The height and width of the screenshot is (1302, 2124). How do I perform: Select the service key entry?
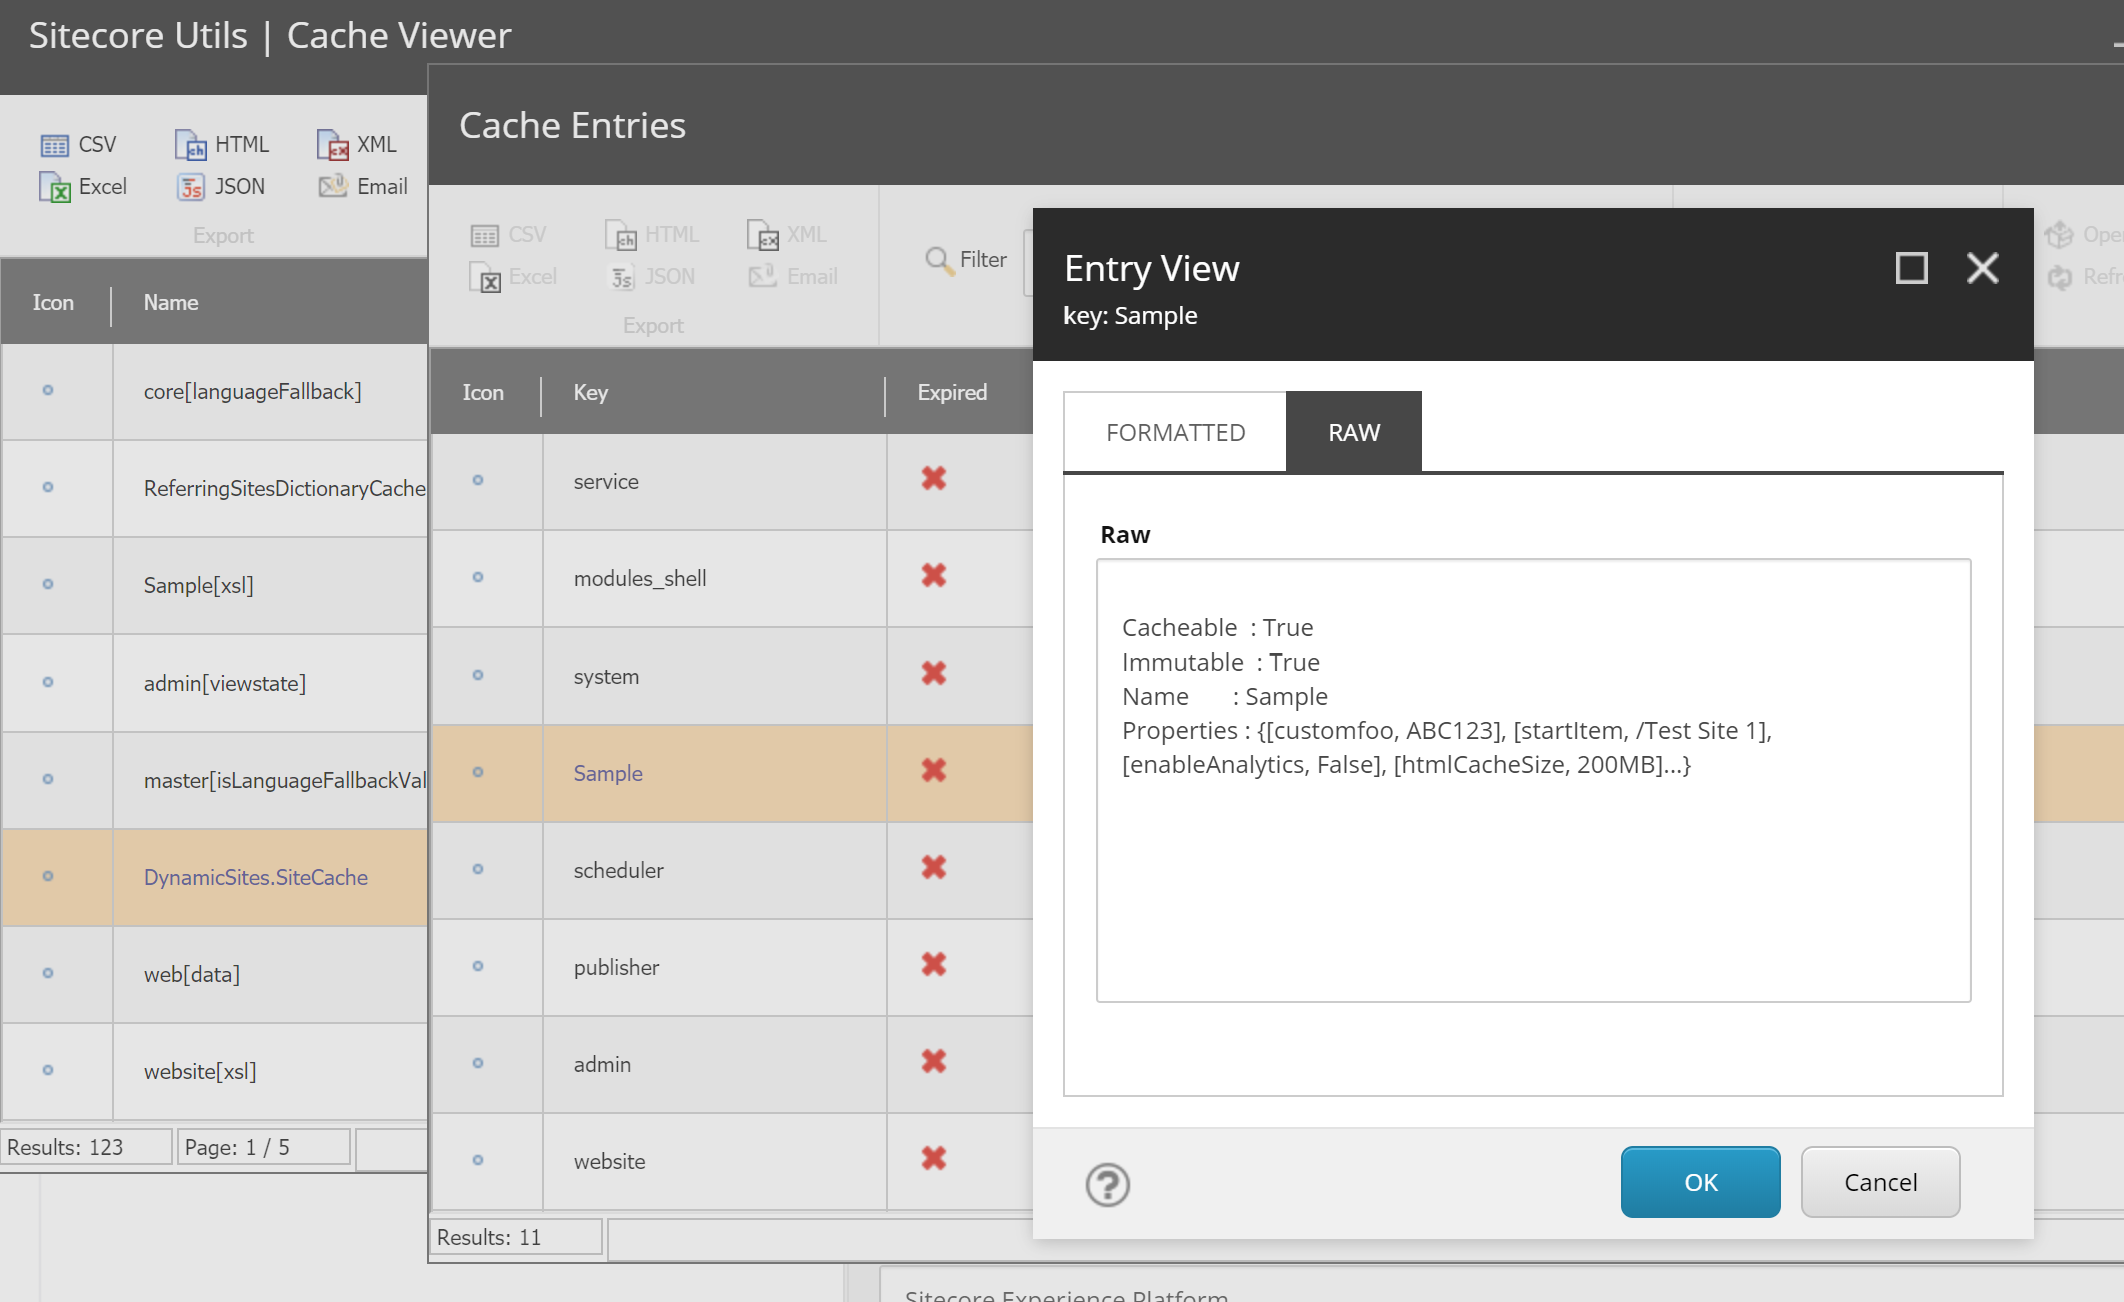click(x=606, y=482)
